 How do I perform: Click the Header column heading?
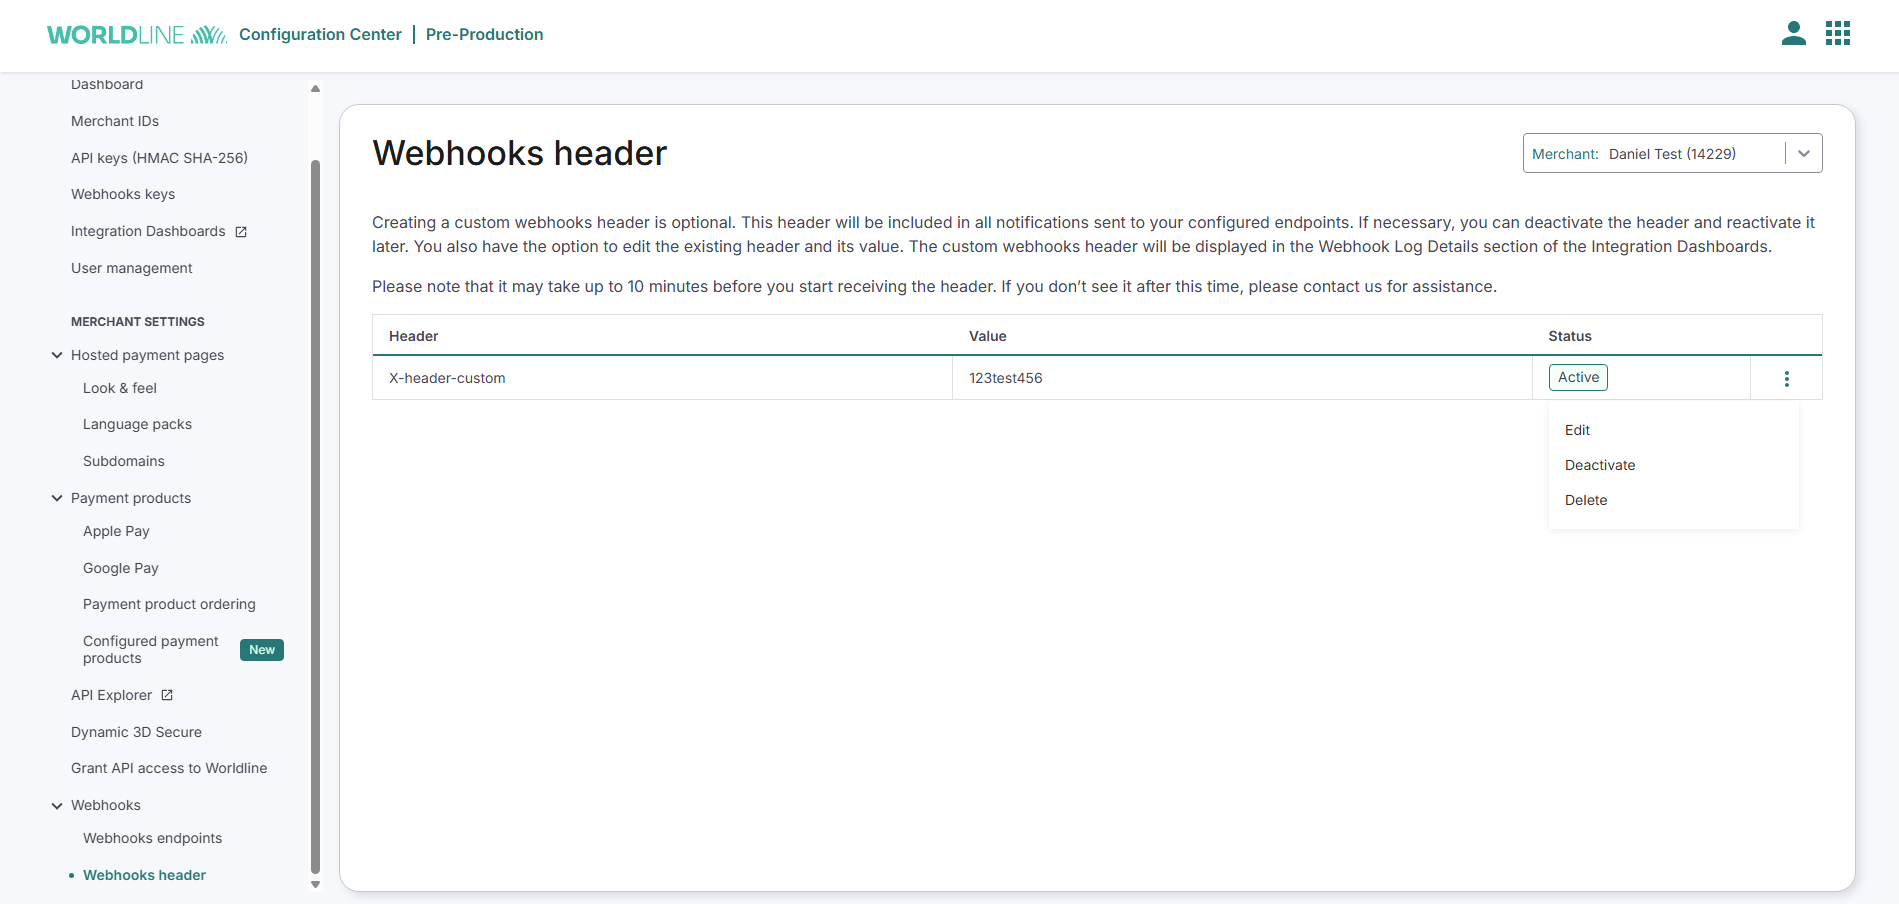pos(414,336)
